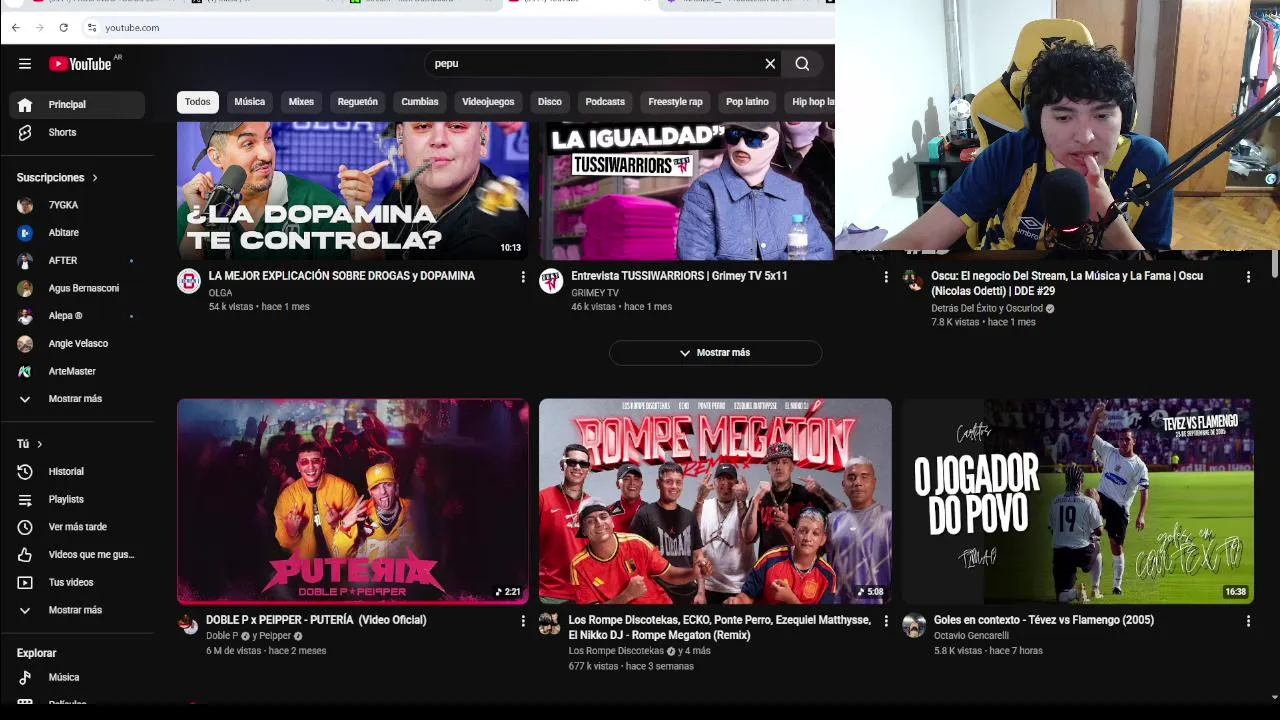Image resolution: width=1280 pixels, height=720 pixels.
Task: Go back with the browser back arrow
Action: point(15,28)
